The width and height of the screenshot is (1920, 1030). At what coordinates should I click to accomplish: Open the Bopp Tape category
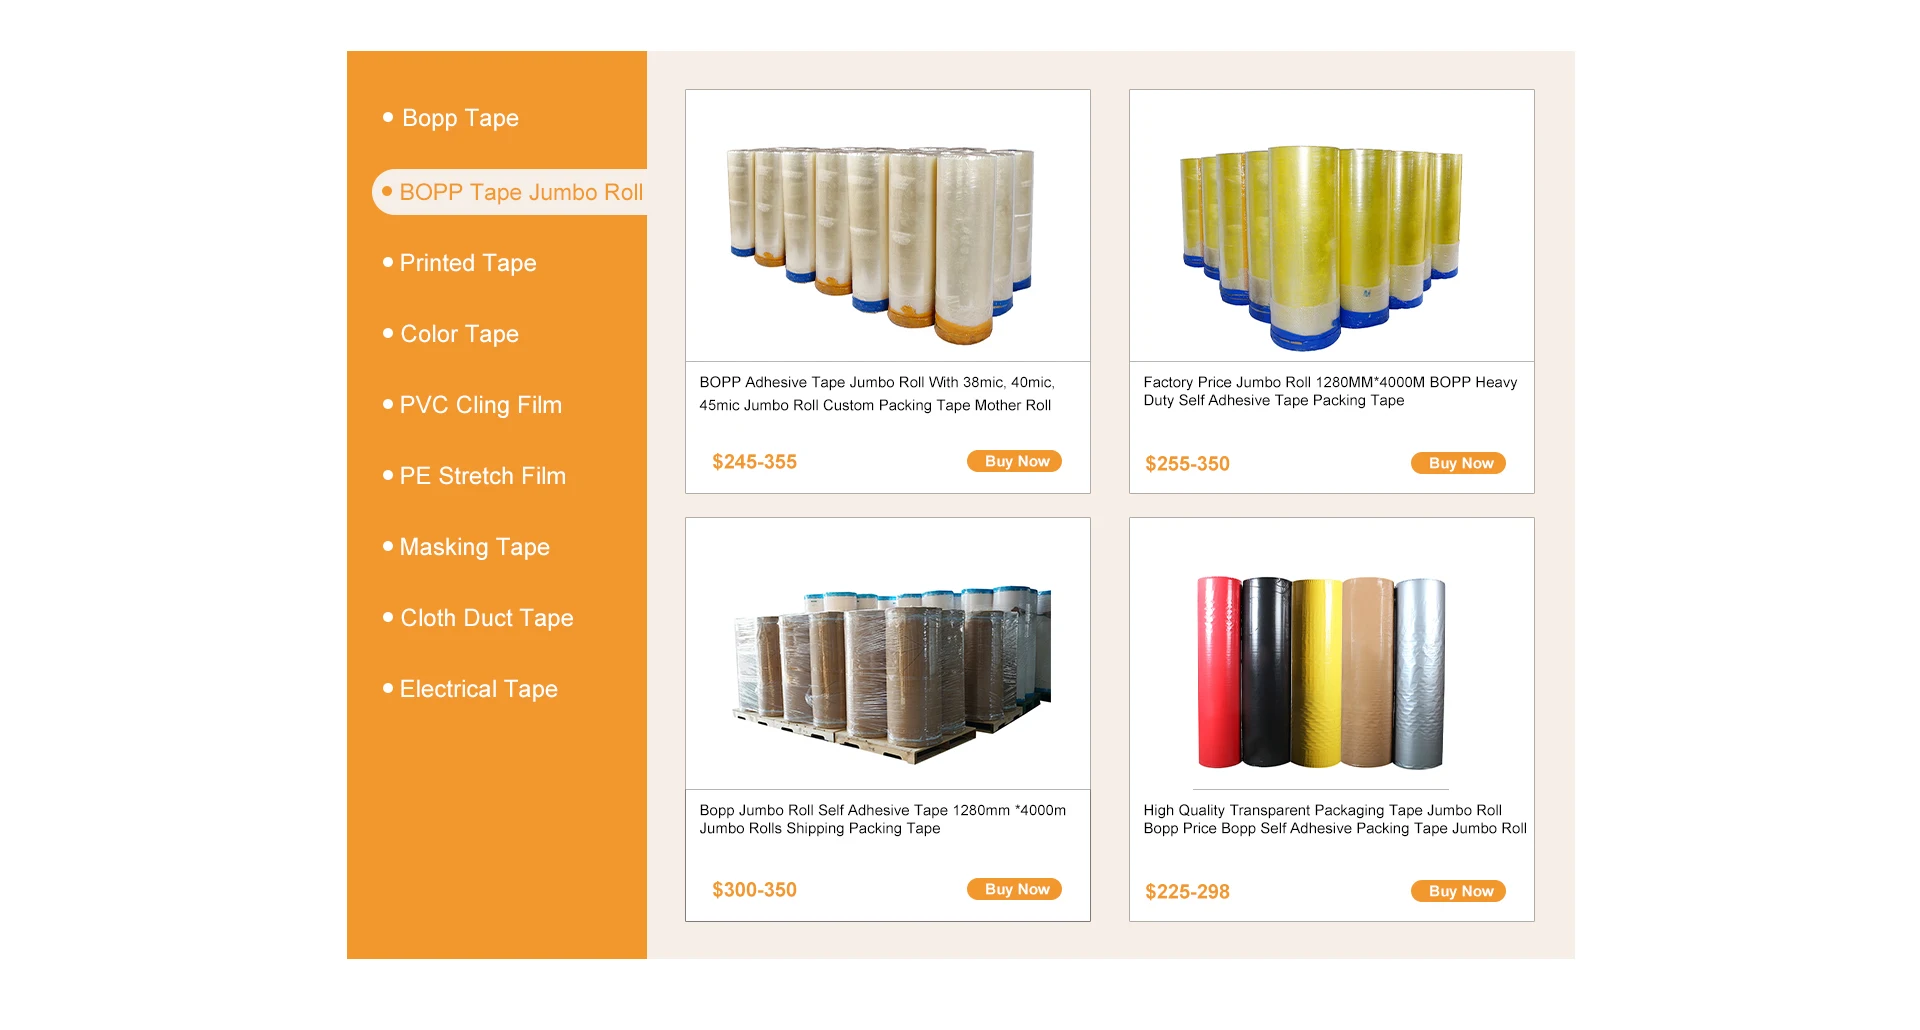tap(460, 118)
